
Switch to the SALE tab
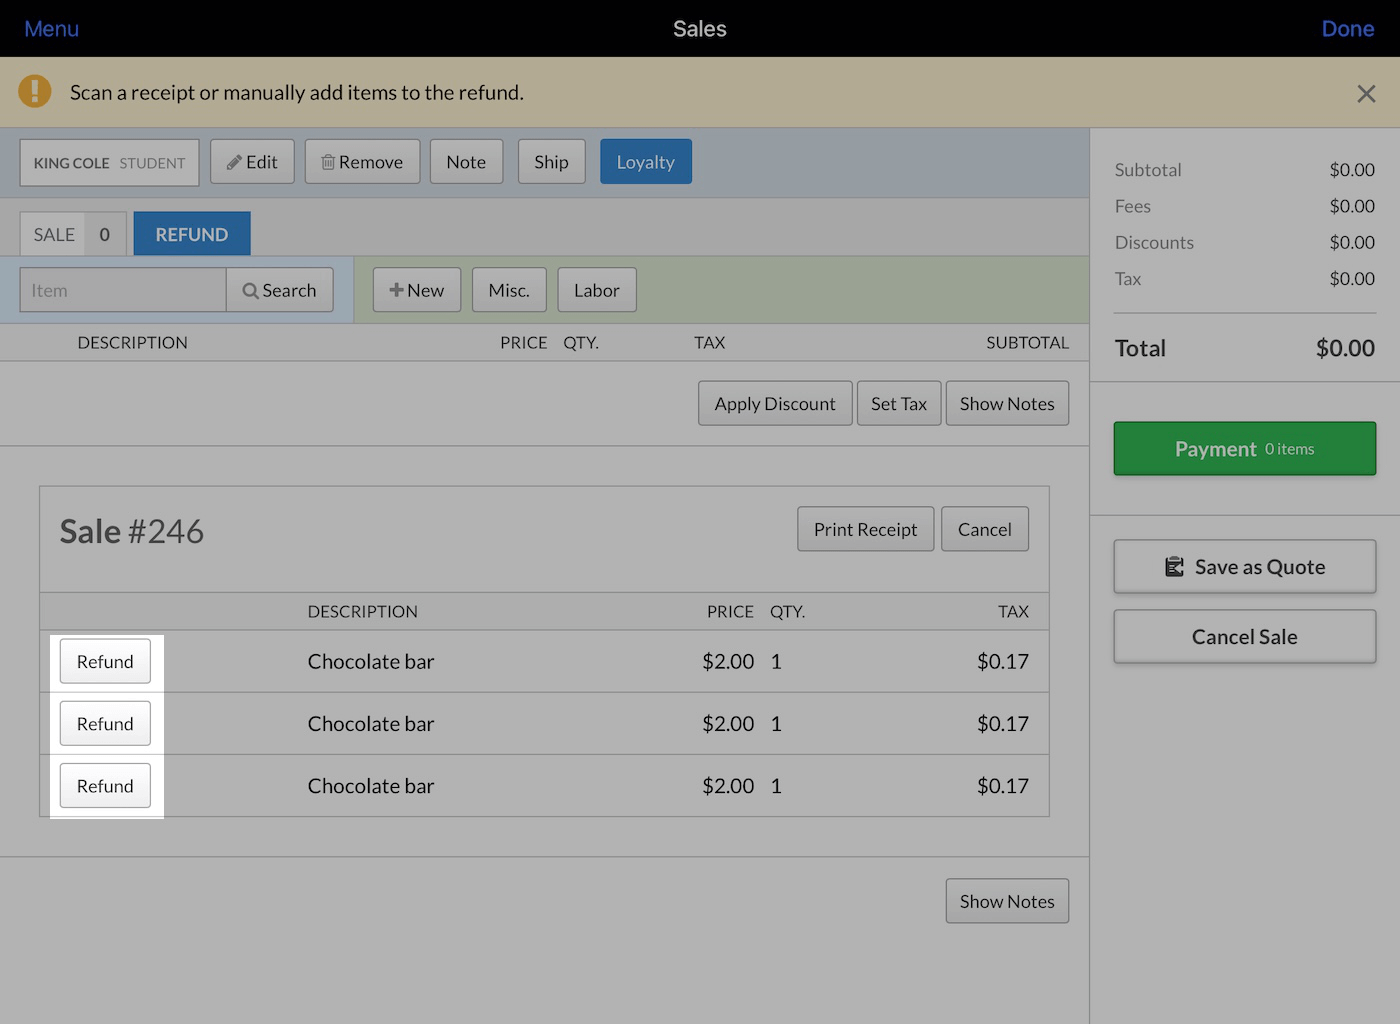pos(73,234)
